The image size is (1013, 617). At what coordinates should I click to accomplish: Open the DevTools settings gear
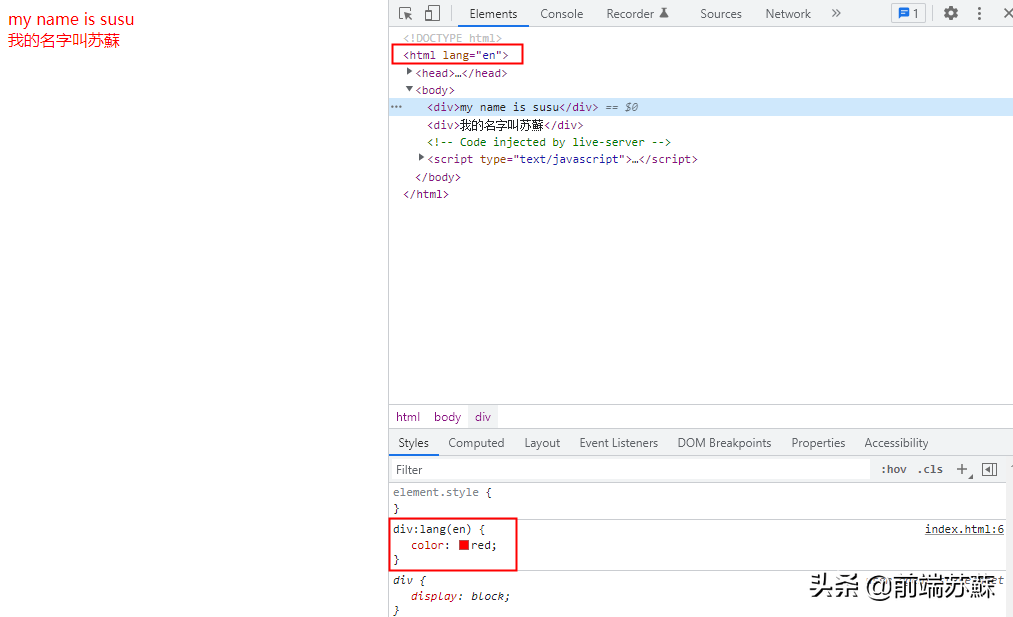tap(950, 13)
